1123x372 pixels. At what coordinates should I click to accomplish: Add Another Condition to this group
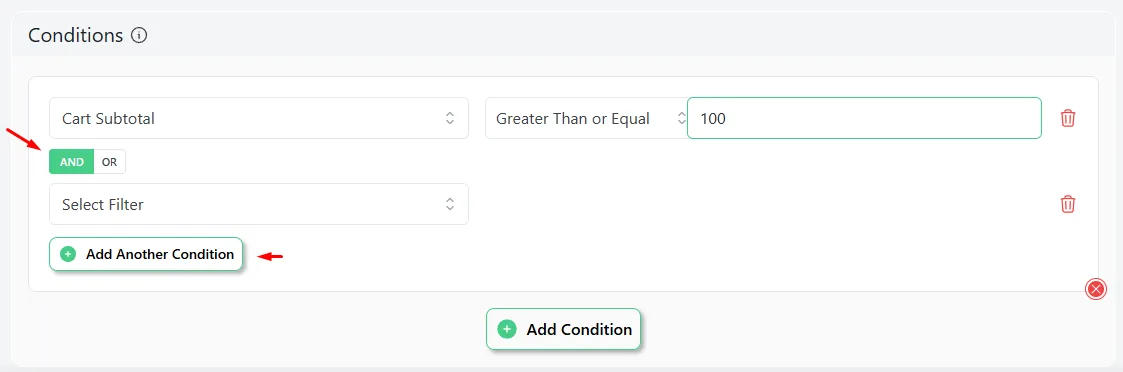point(146,254)
